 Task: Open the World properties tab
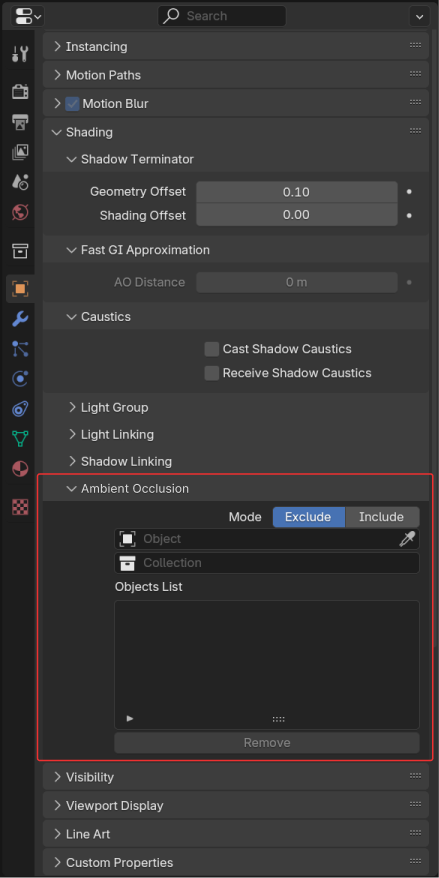pyautogui.click(x=20, y=212)
